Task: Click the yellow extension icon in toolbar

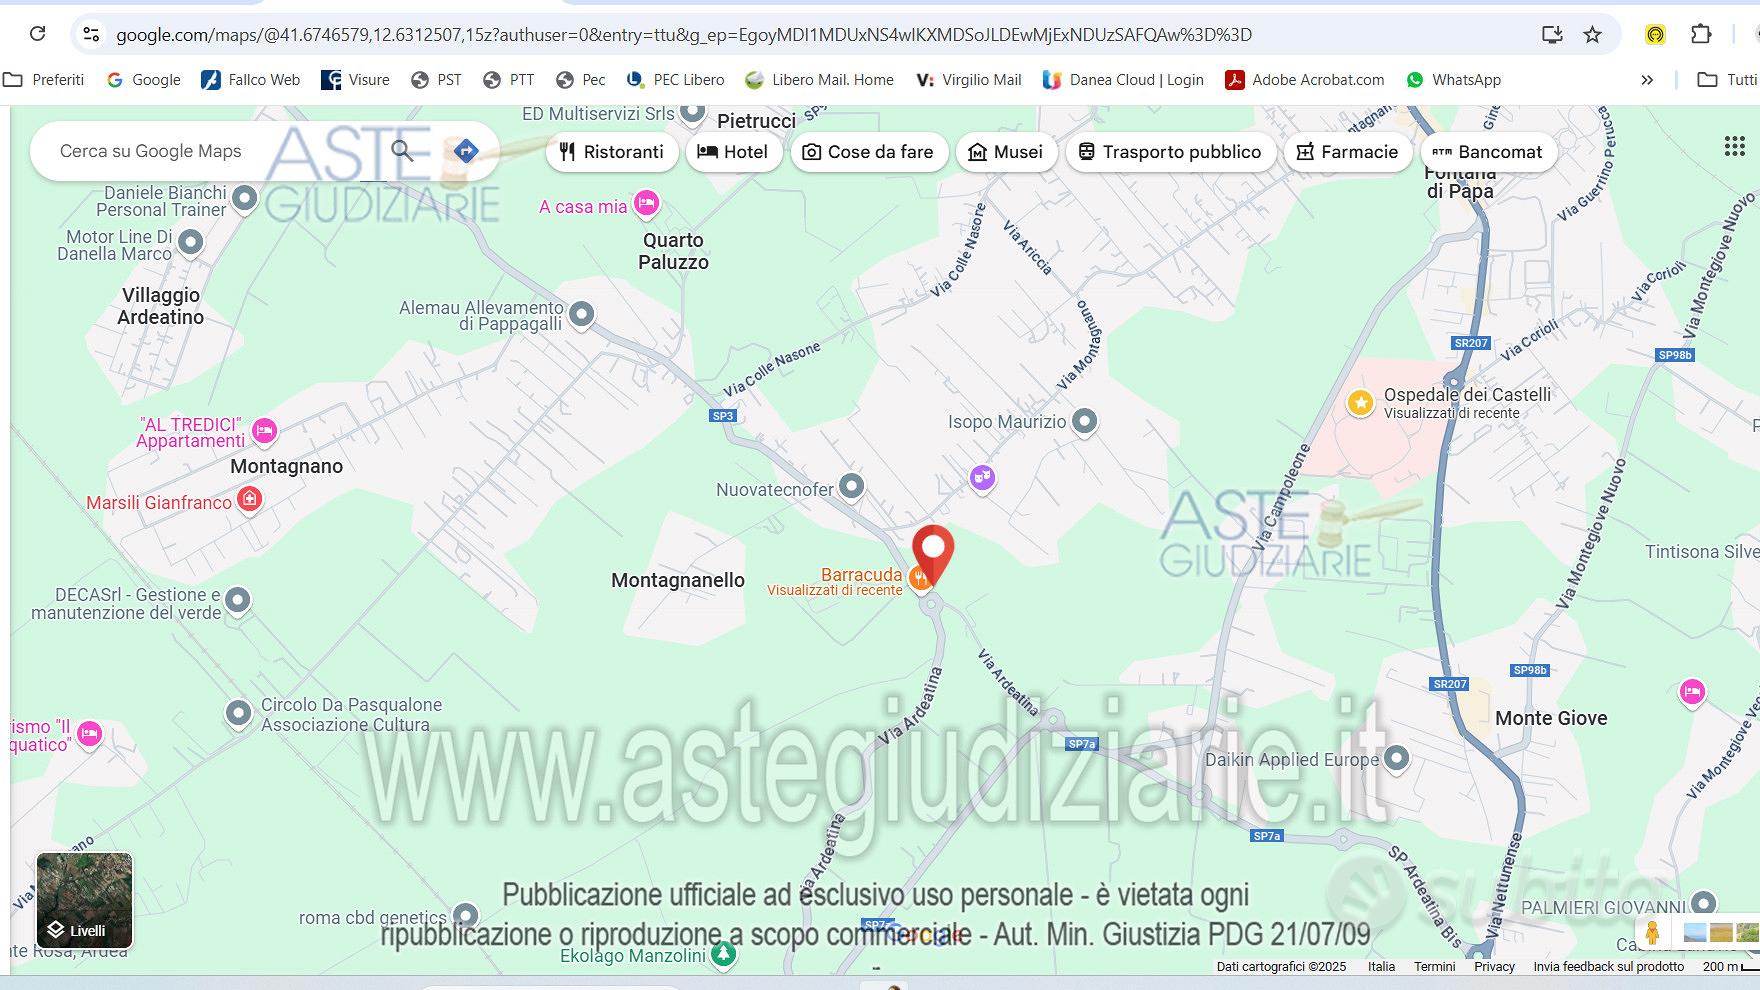Action: coord(1655,35)
